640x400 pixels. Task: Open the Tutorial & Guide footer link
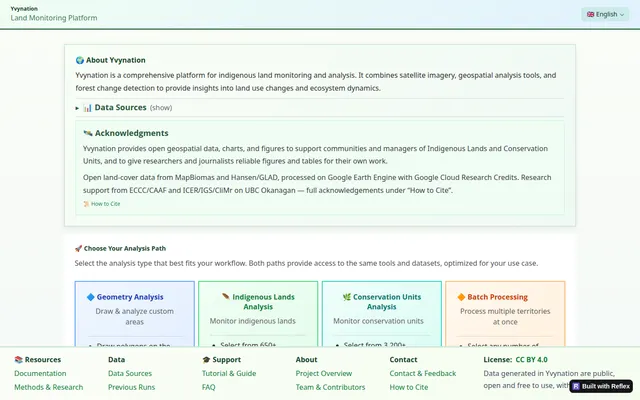point(229,373)
